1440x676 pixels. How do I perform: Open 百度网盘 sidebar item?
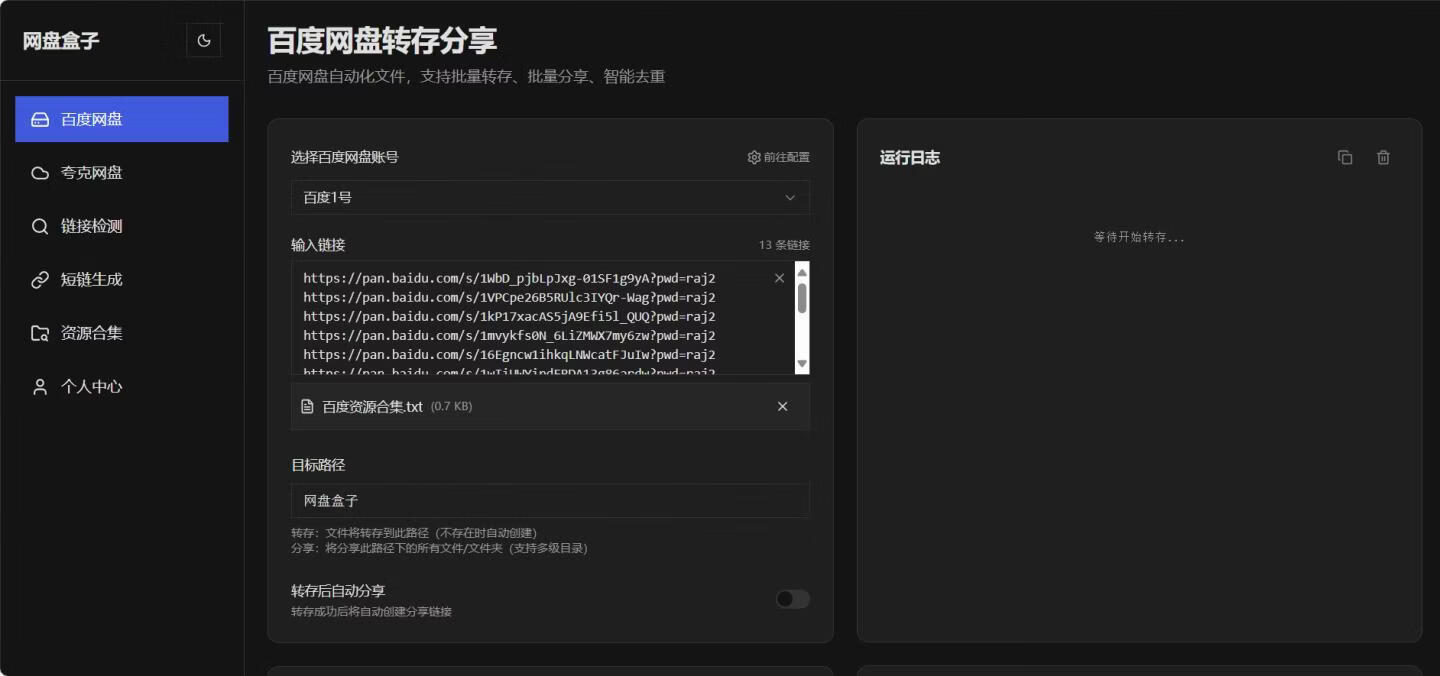122,119
